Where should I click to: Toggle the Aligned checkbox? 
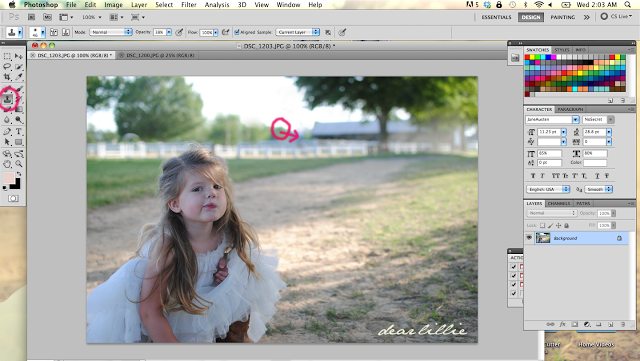coord(237,32)
